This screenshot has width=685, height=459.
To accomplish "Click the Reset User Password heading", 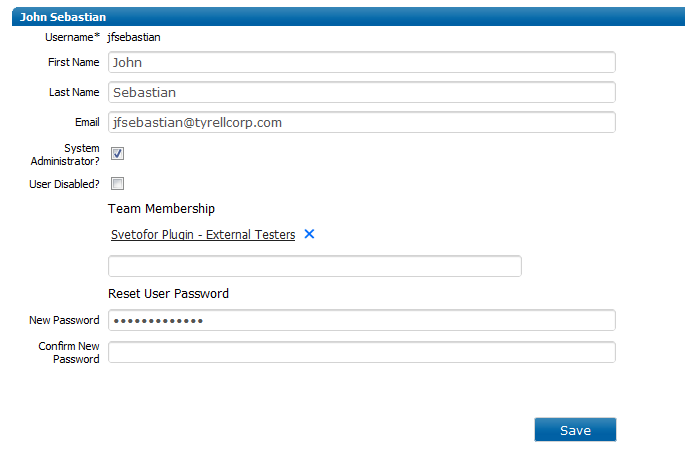I will (168, 293).
